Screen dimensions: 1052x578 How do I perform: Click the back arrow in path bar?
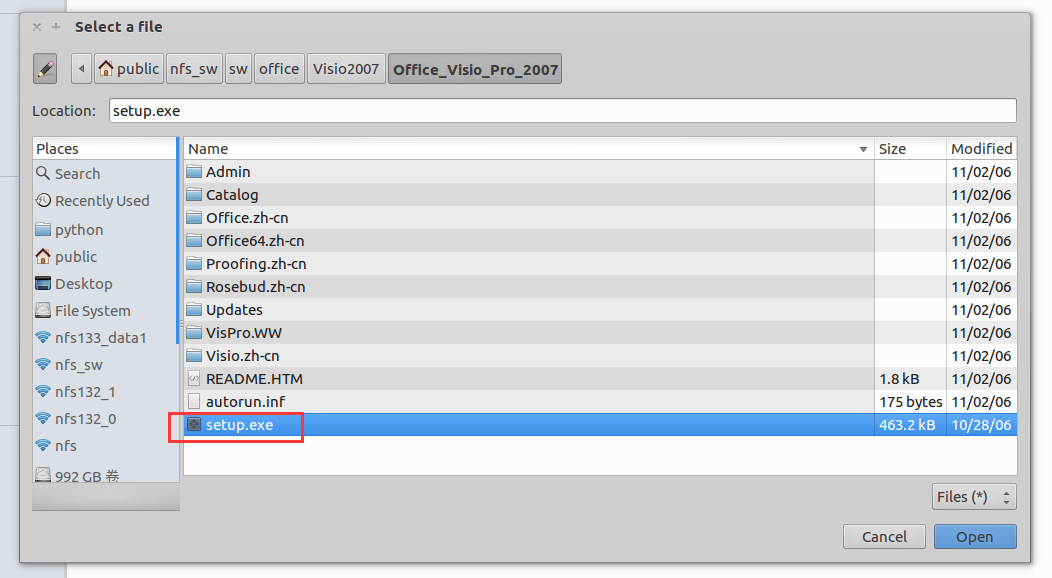click(x=81, y=68)
